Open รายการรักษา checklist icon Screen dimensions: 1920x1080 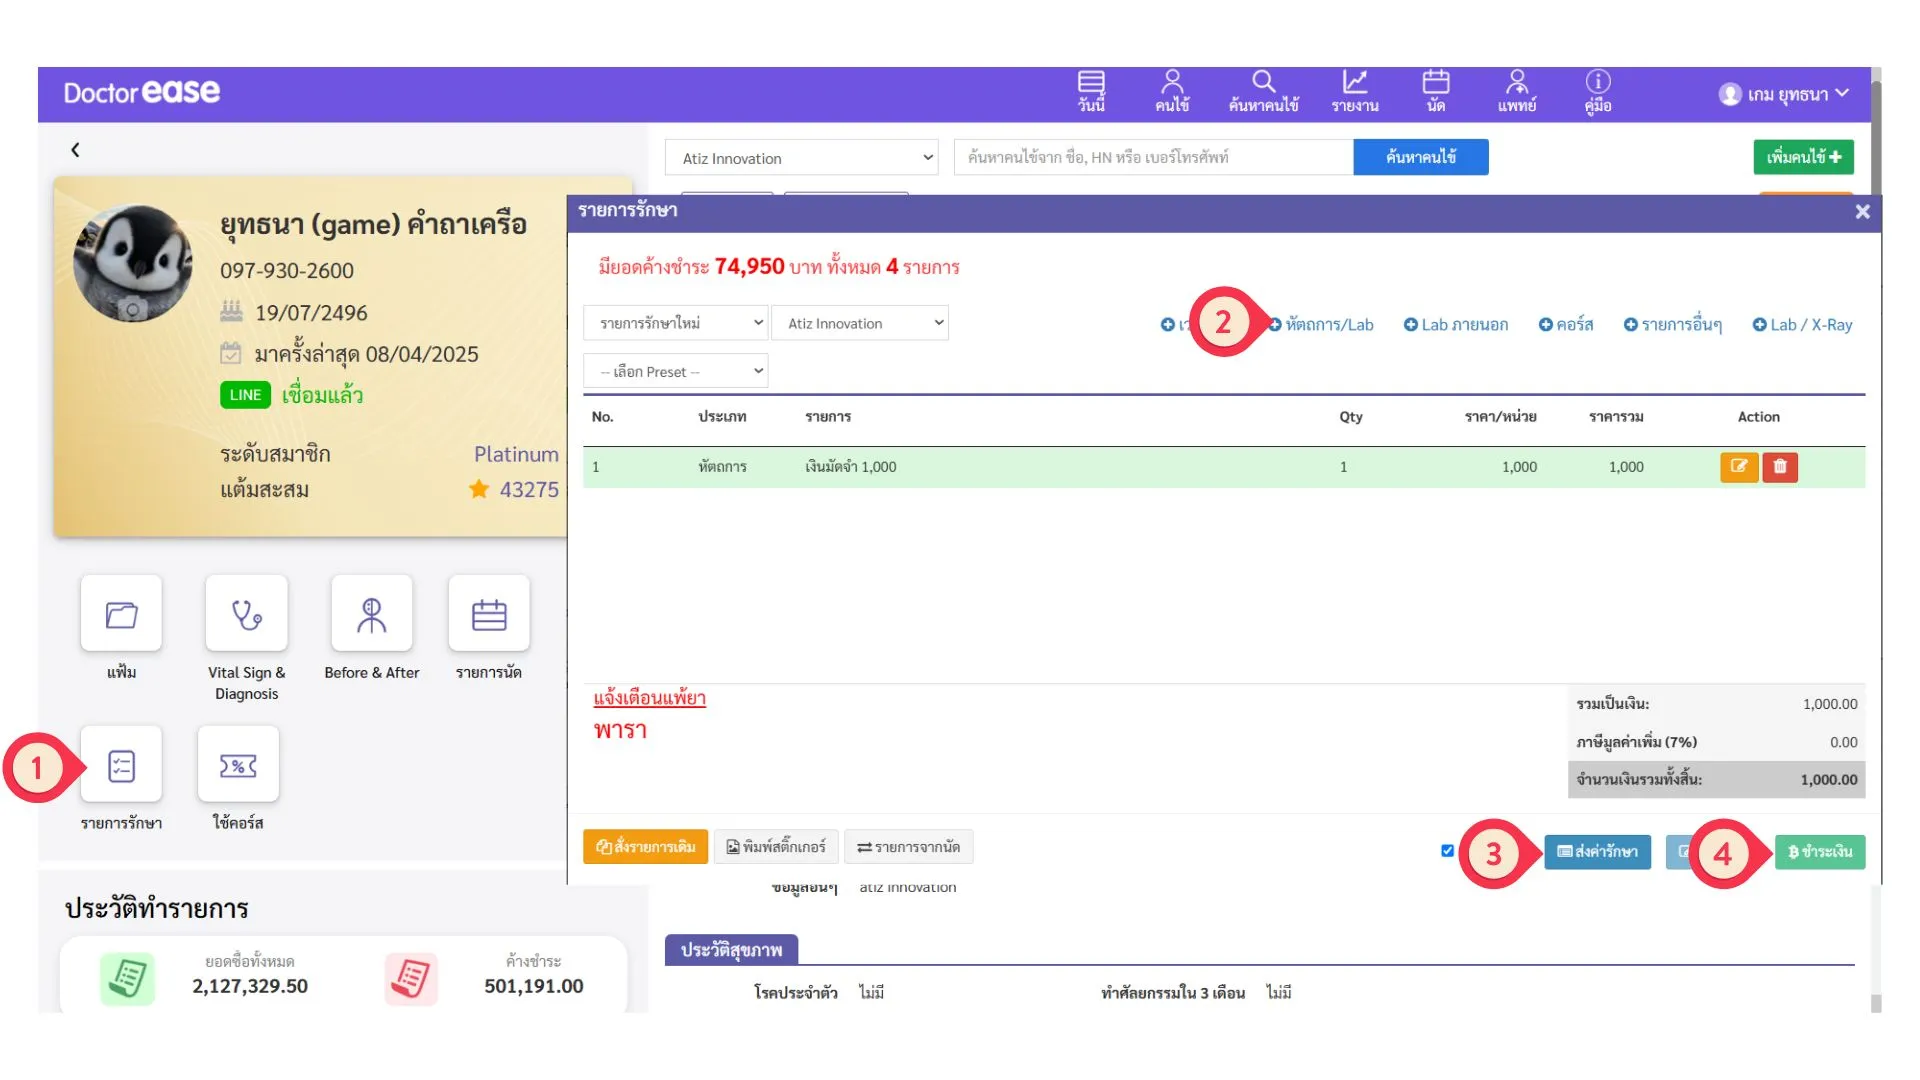(x=121, y=765)
